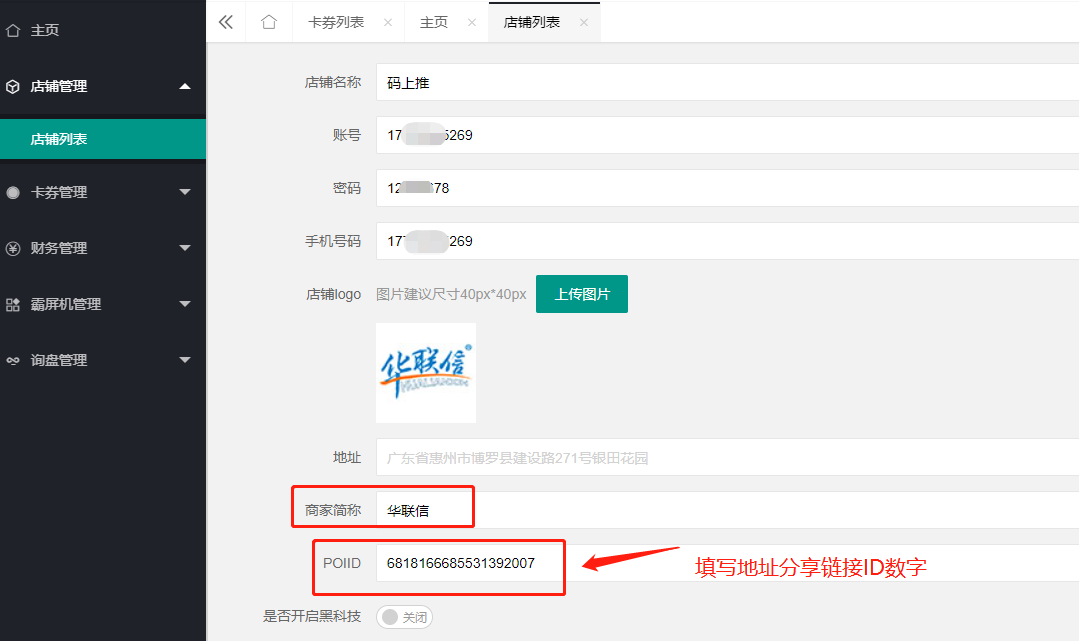Collapse the 店铺管理 menu arrow

point(184,86)
